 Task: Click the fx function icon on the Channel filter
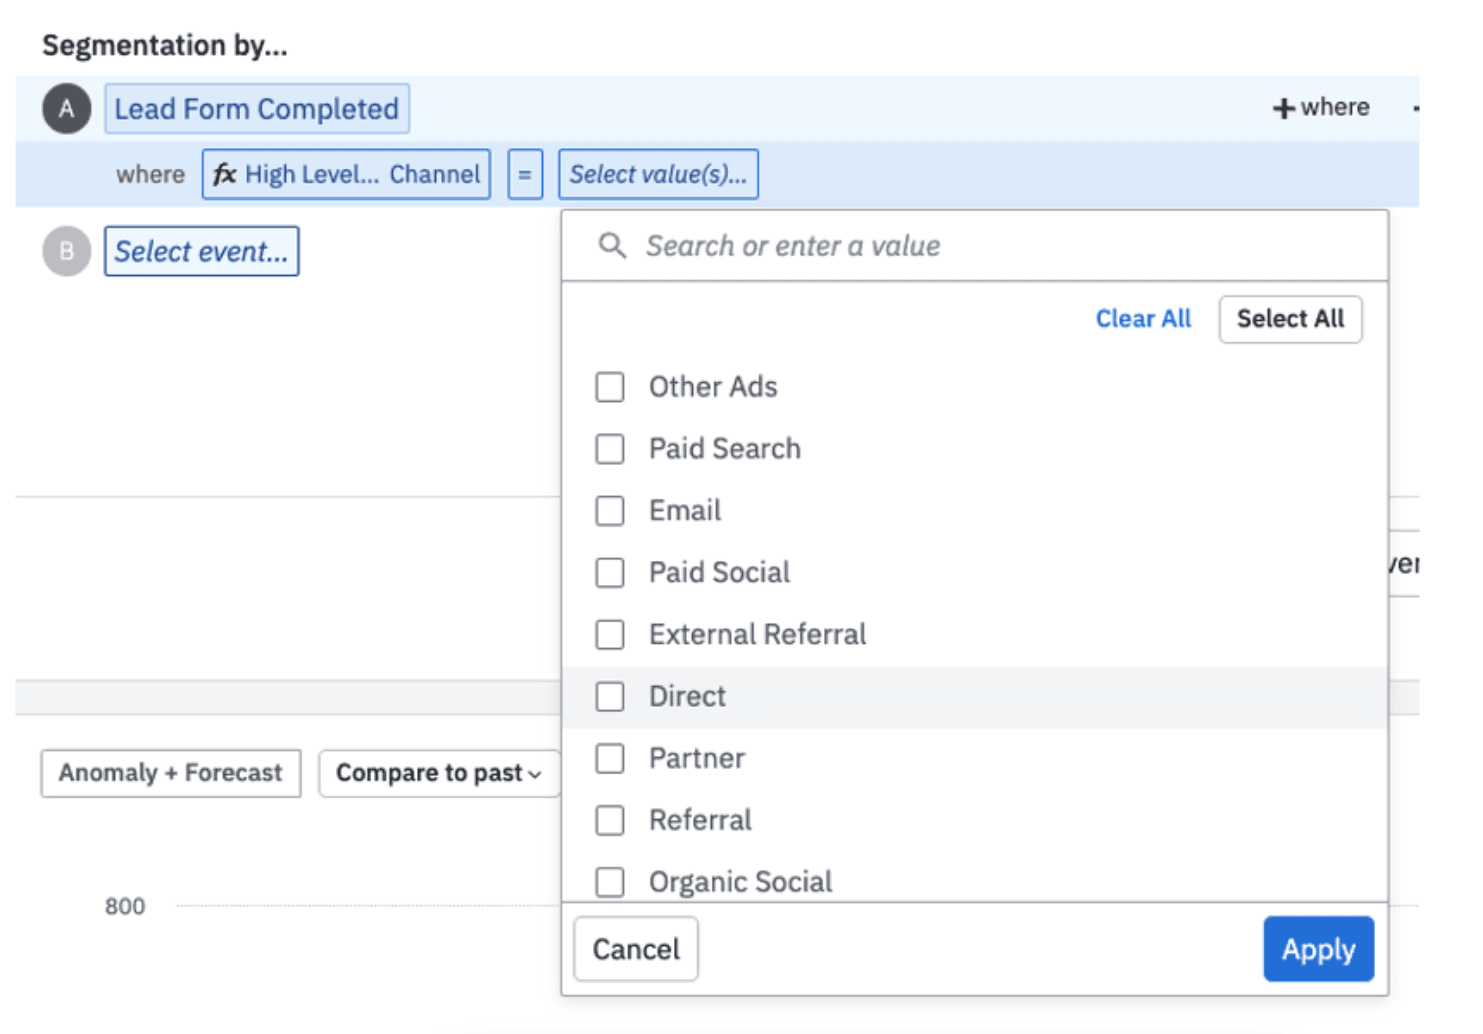pos(225,173)
